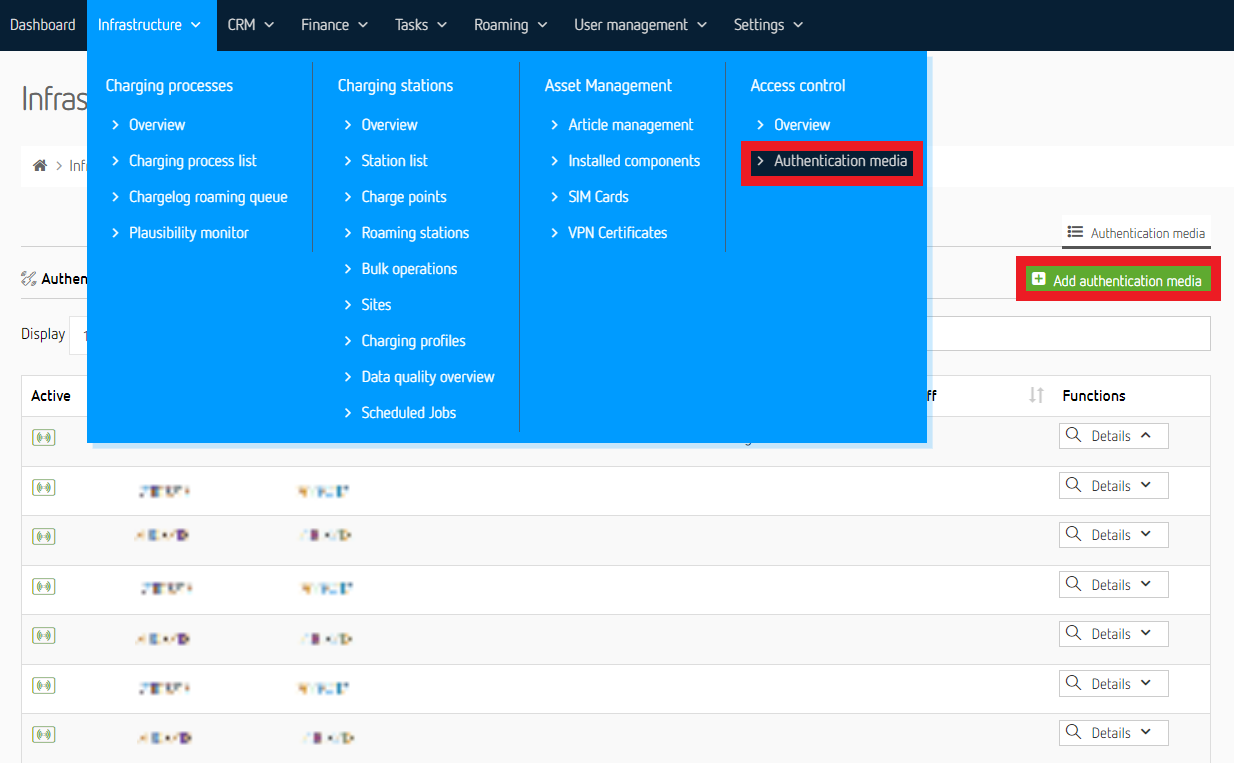Click the first row active RFID icon
1234x763 pixels.
[43, 437]
